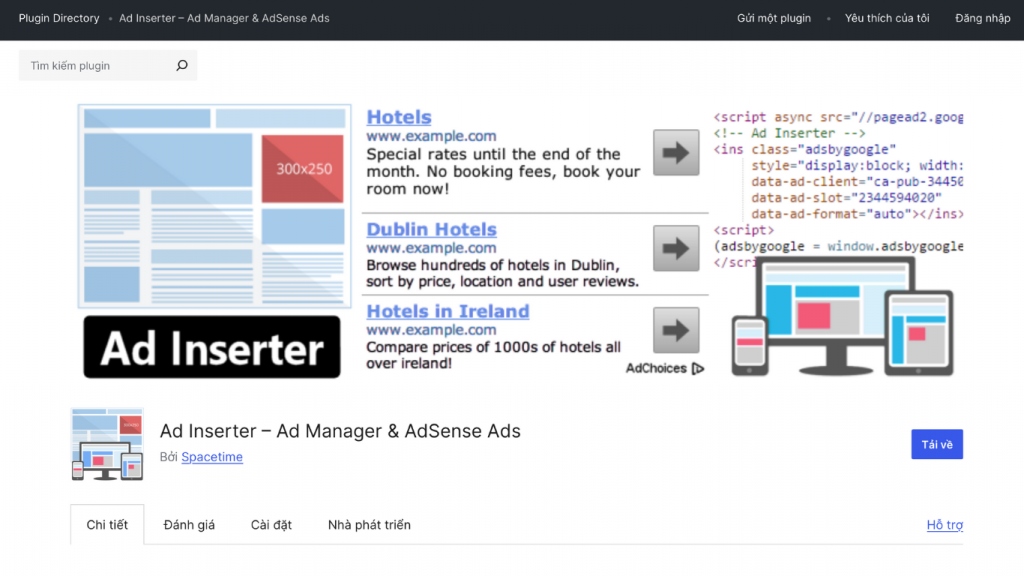
Task: Click the Ad Inserter plugin icon thumbnail
Action: tap(107, 444)
